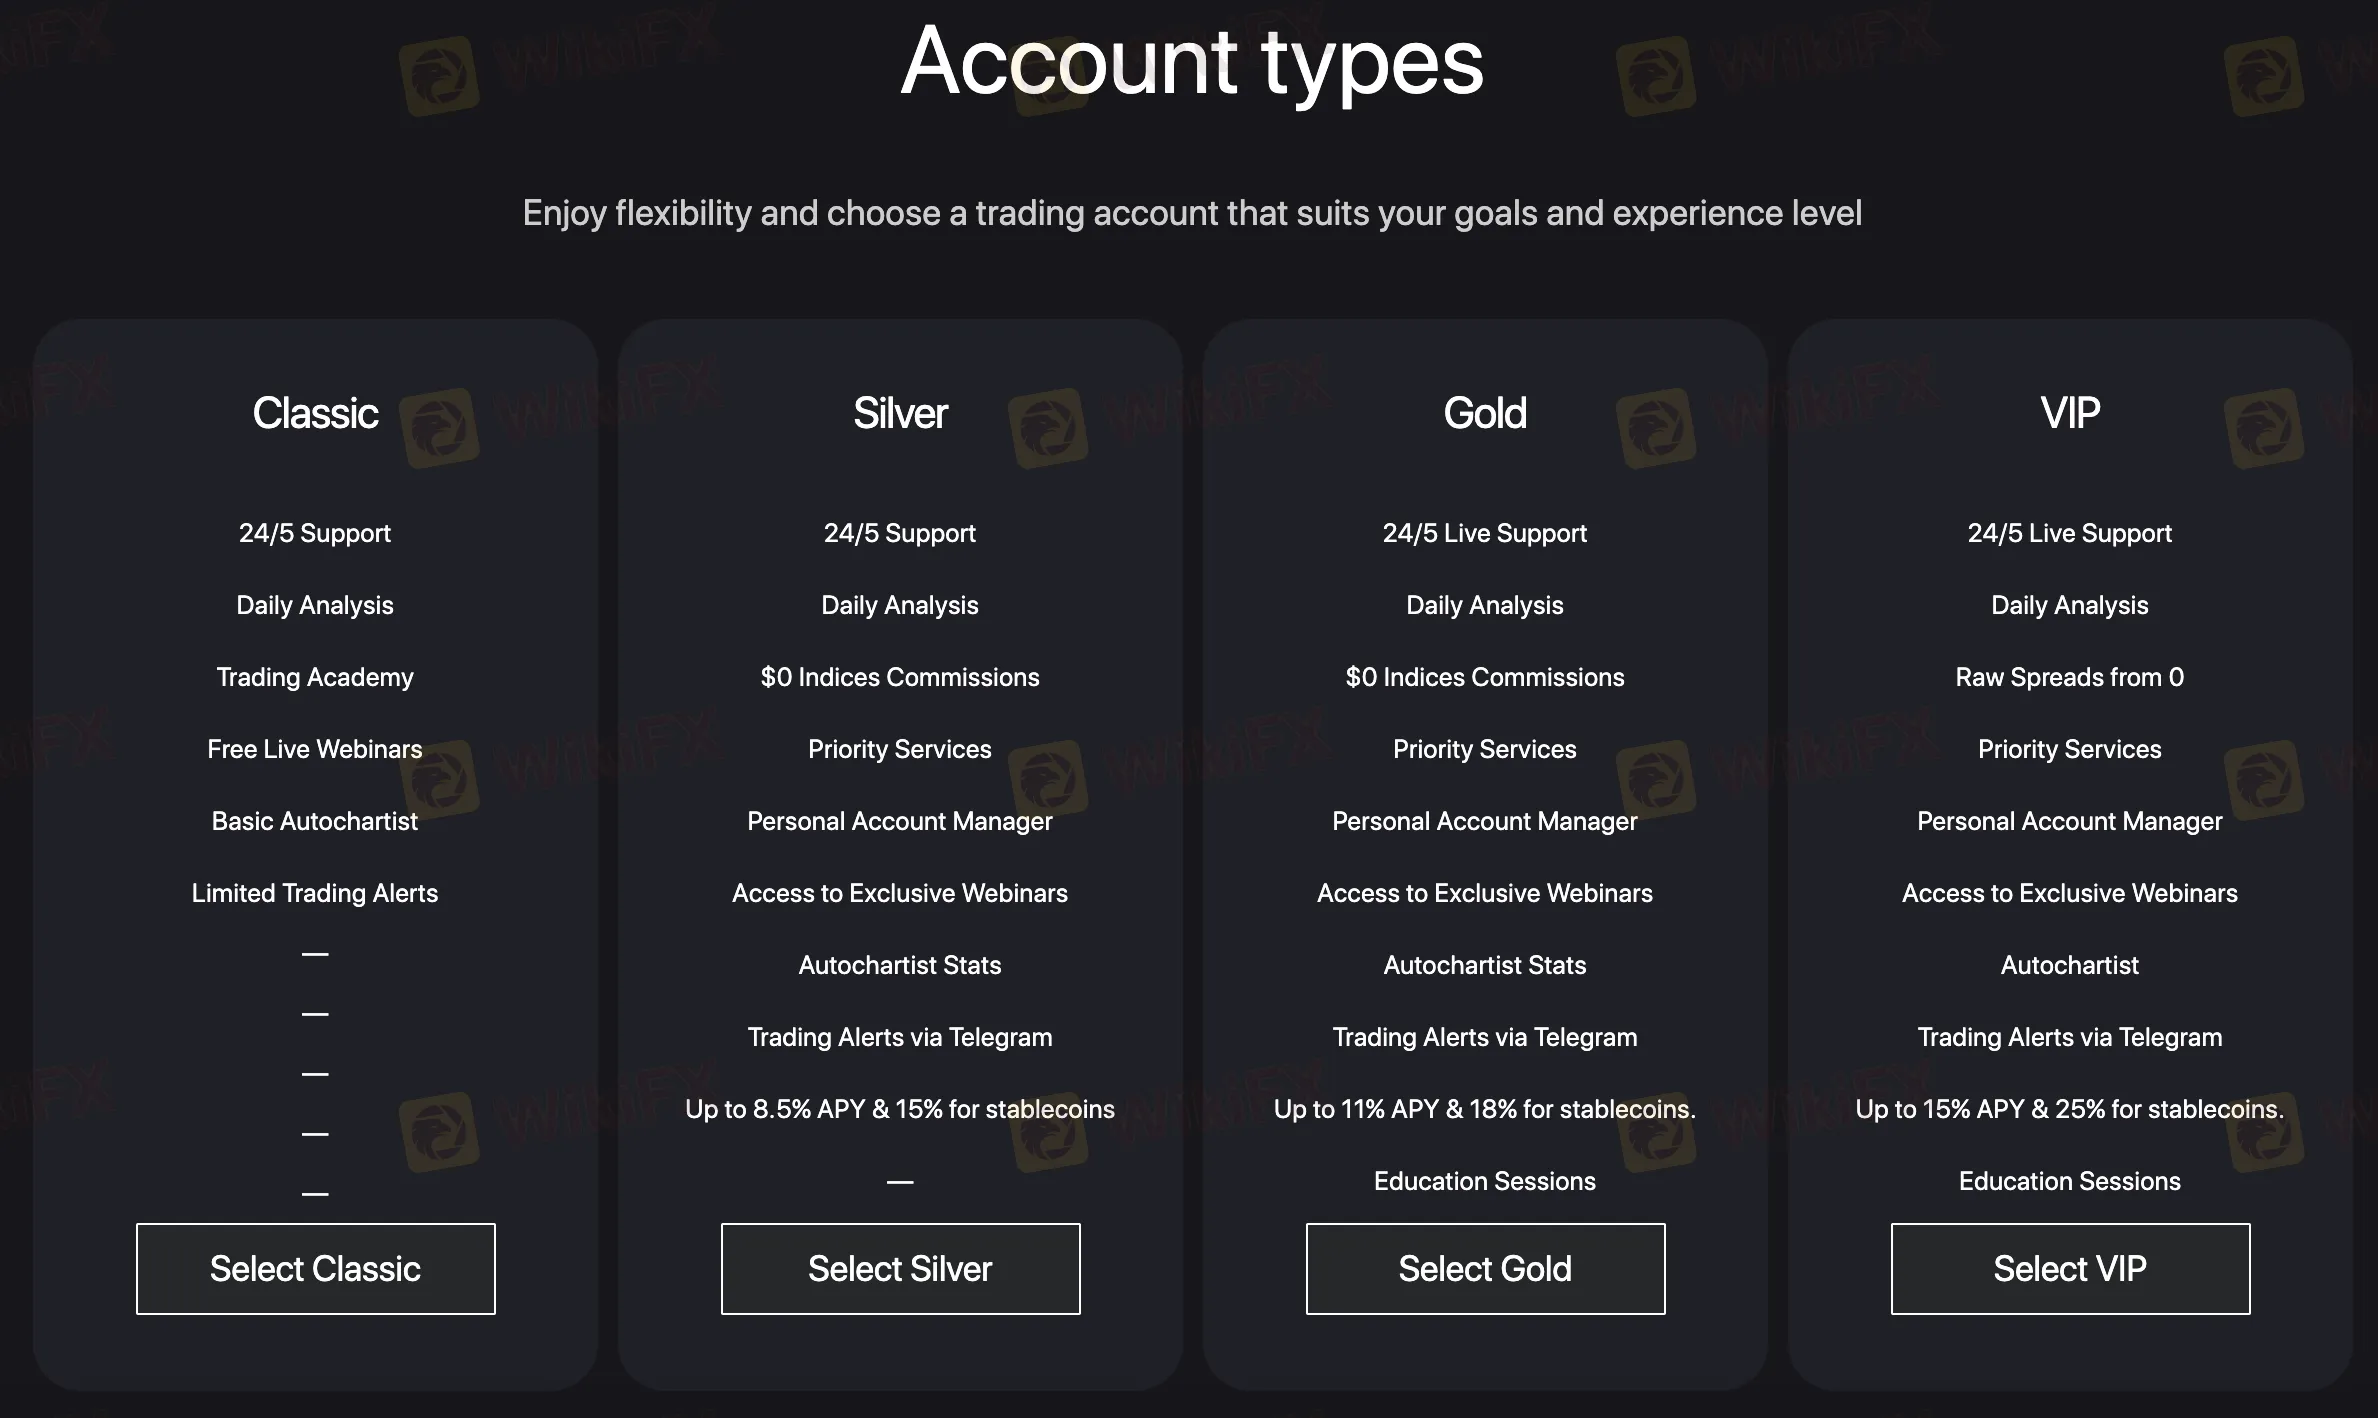Click the Select Silver button

tap(899, 1268)
